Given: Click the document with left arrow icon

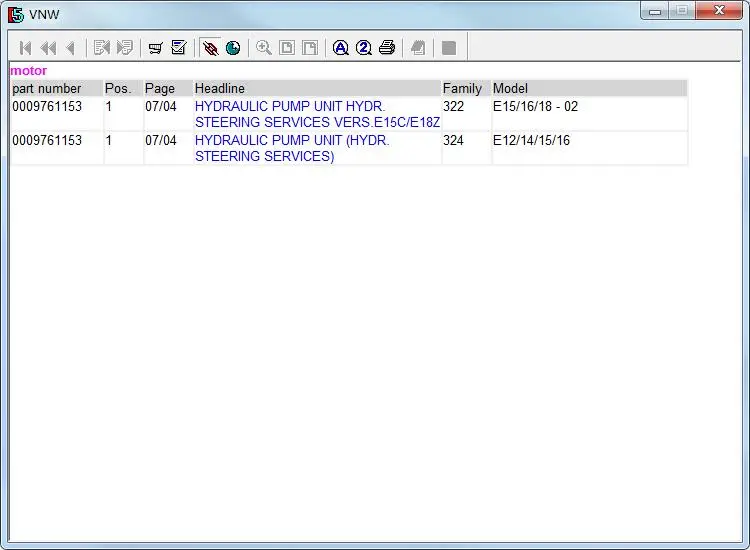Looking at the screenshot, I should [102, 48].
